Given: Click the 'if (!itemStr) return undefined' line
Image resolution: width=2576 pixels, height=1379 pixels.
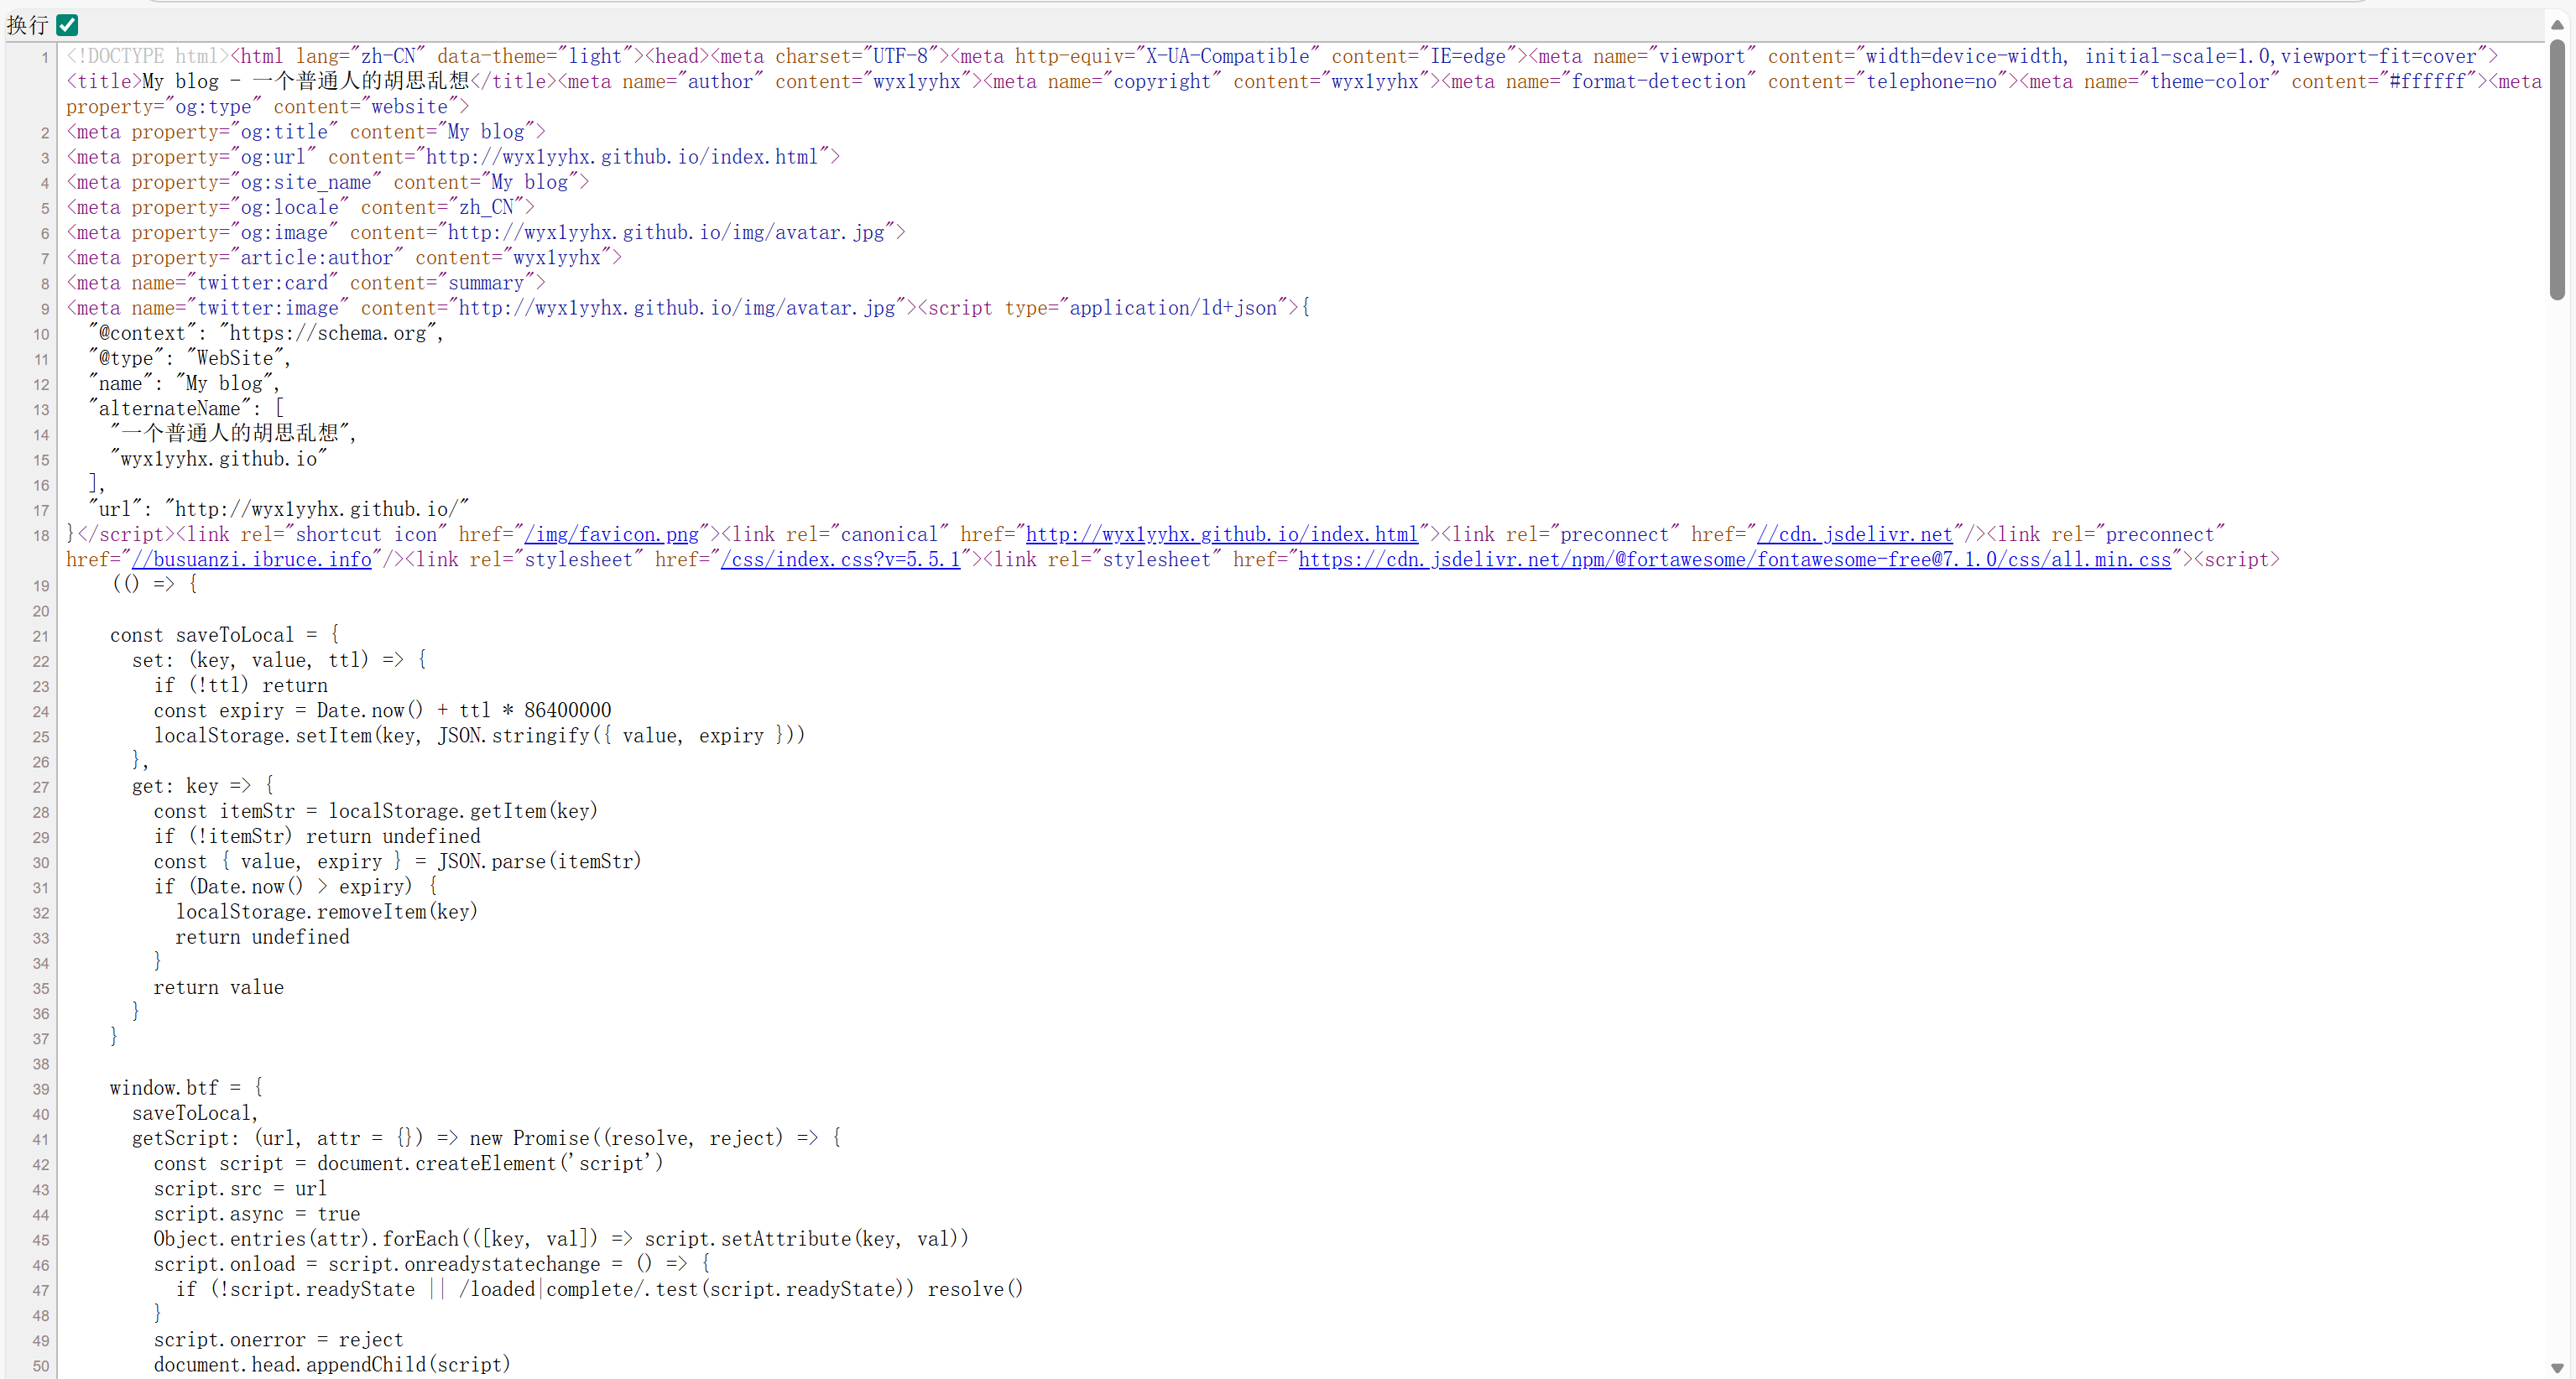Looking at the screenshot, I should [x=317, y=836].
